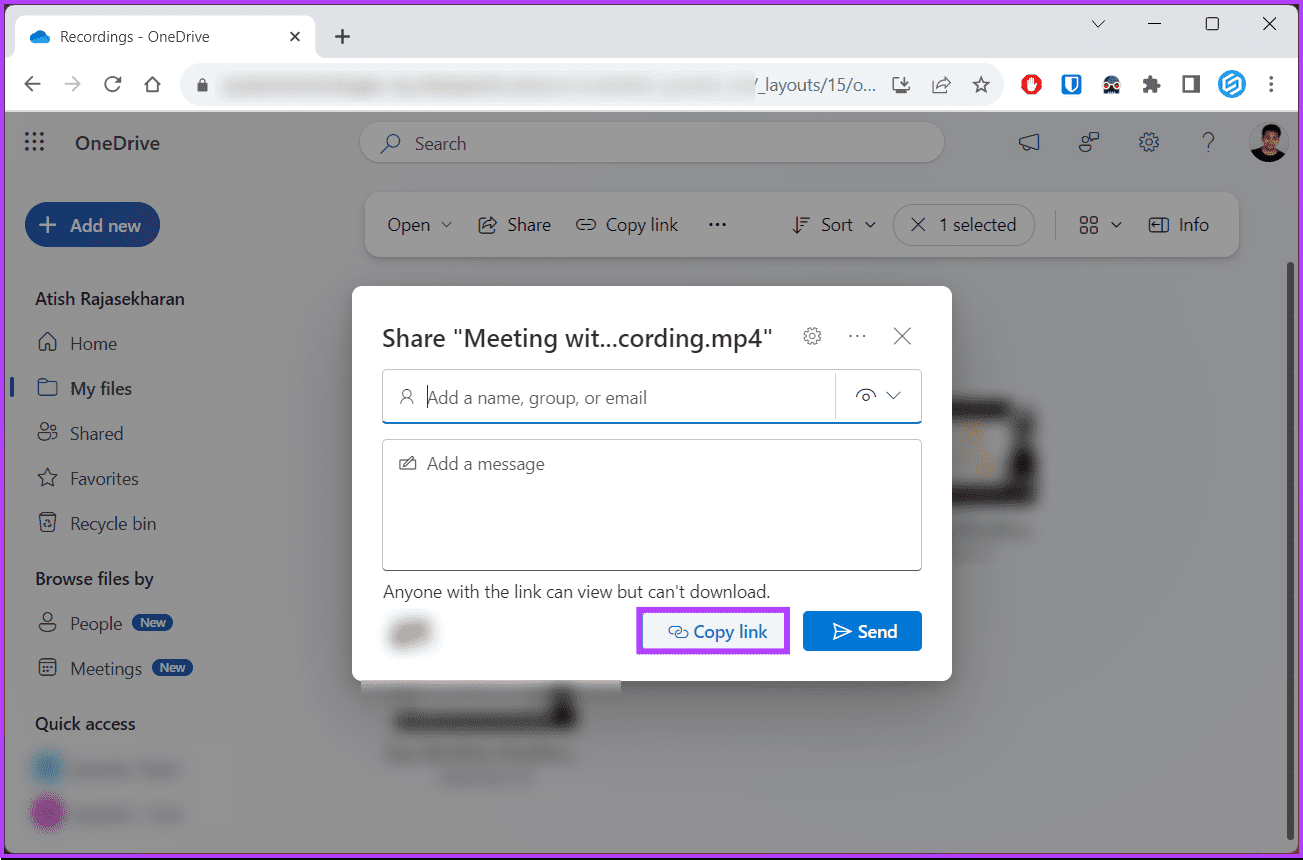Go to My files in sidebar
This screenshot has width=1303, height=860.
[x=100, y=388]
